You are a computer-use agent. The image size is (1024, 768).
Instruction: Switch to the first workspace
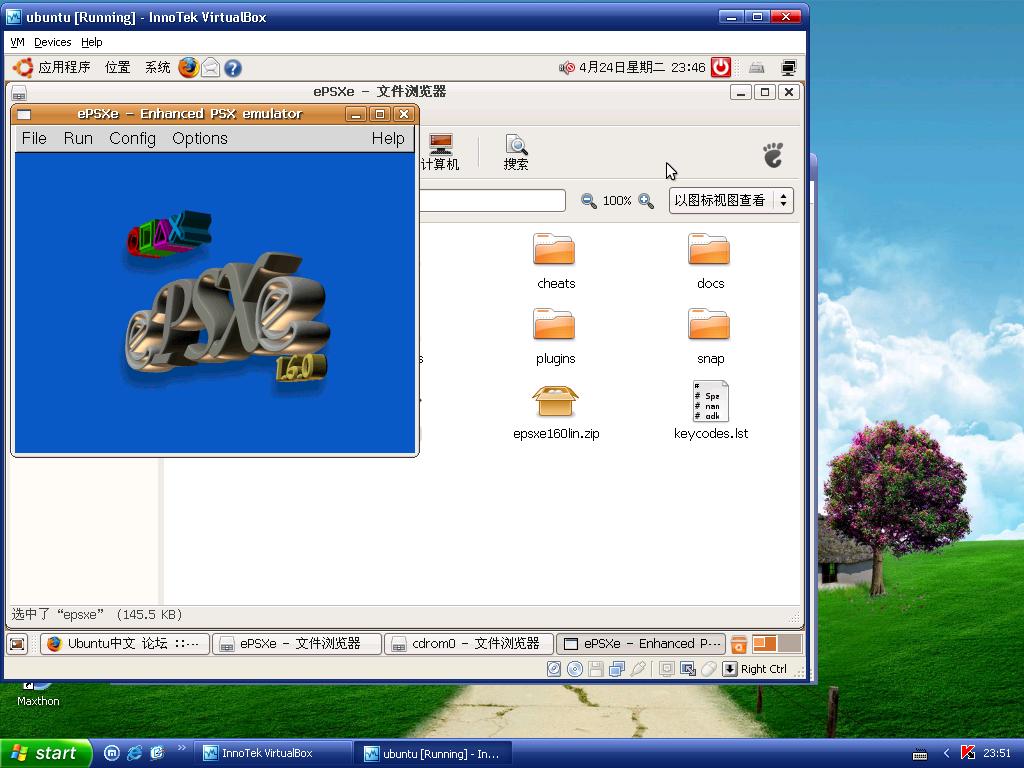click(x=764, y=644)
